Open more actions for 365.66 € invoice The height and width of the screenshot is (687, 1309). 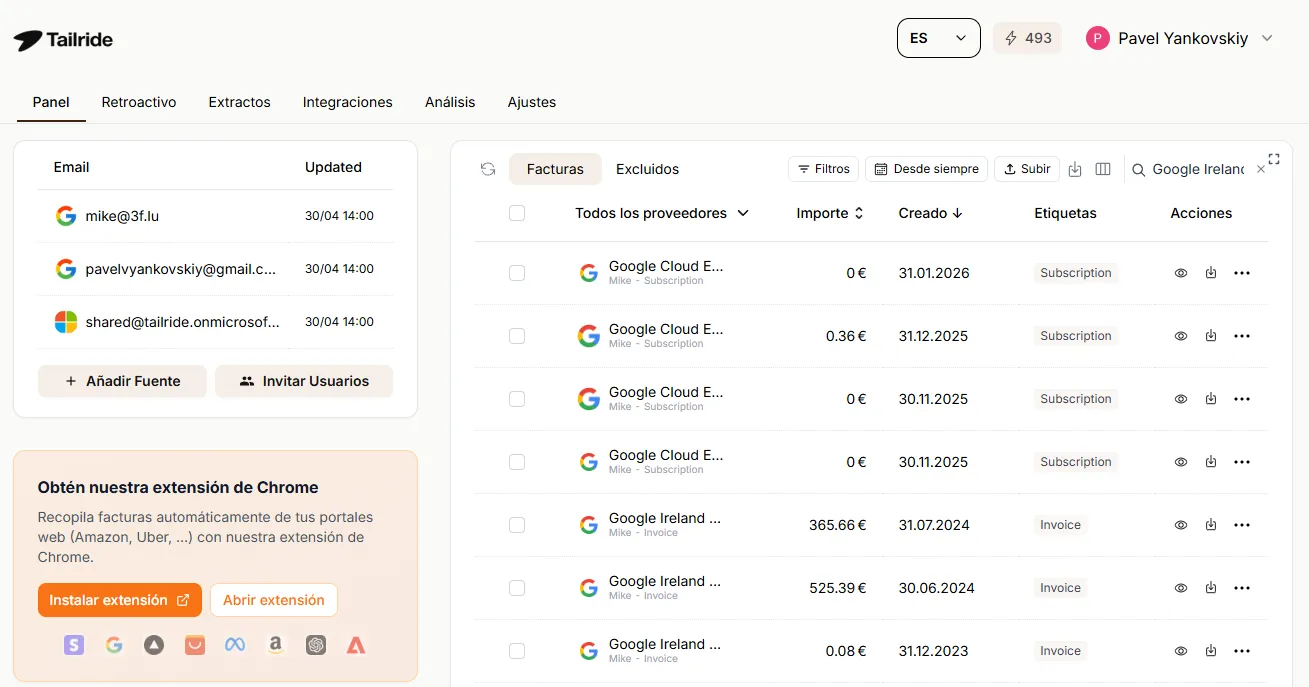1242,525
